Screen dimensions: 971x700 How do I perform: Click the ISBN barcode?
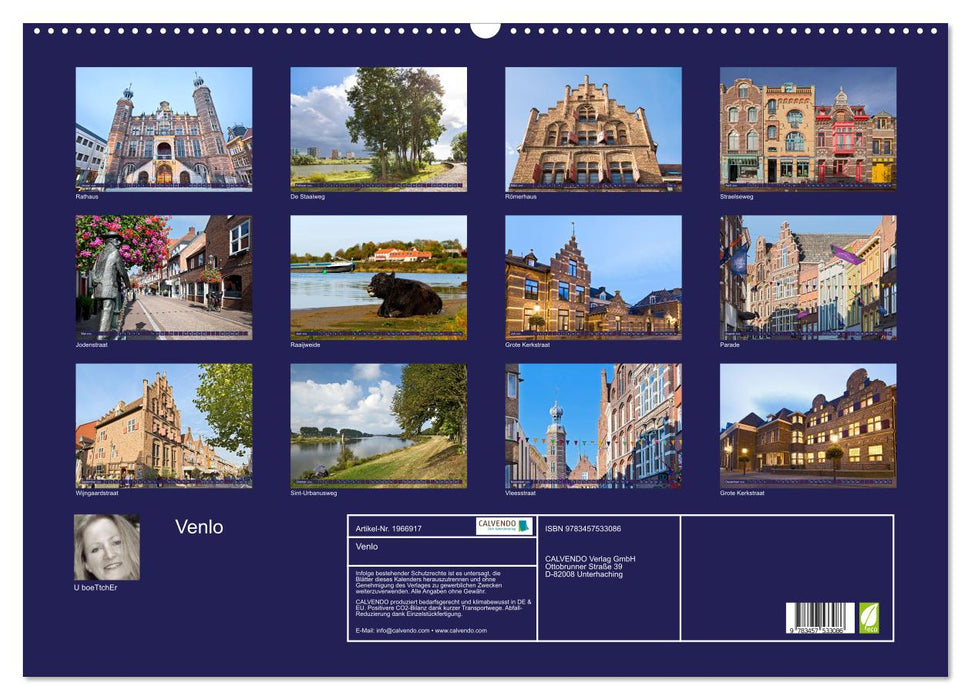819,619
